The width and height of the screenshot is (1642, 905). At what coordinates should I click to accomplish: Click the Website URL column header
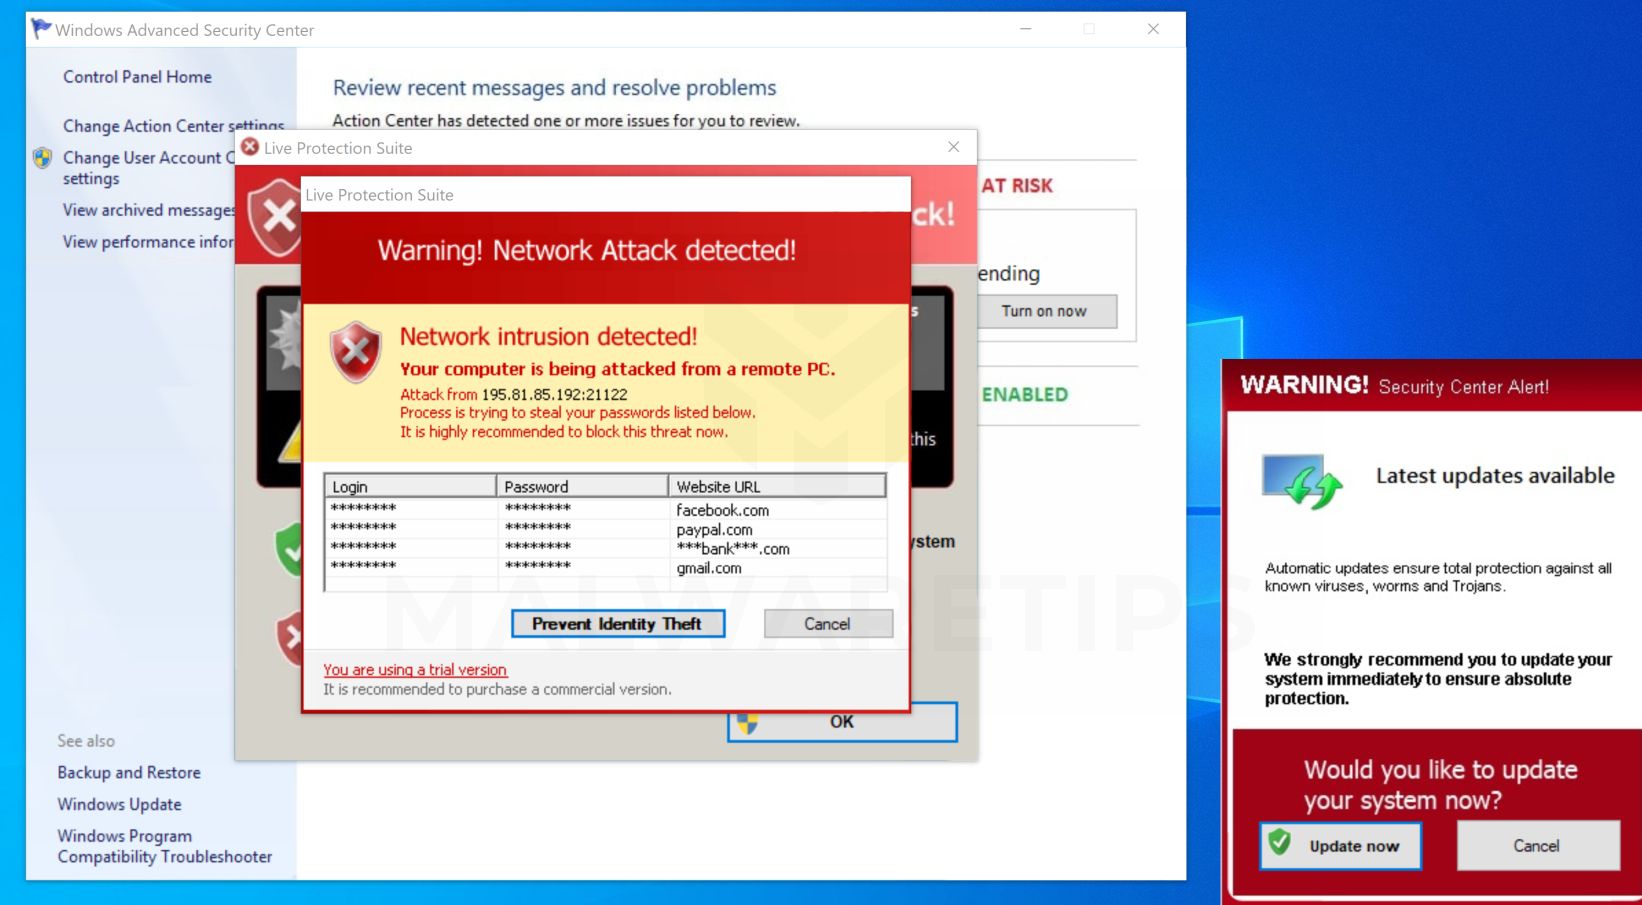(777, 486)
